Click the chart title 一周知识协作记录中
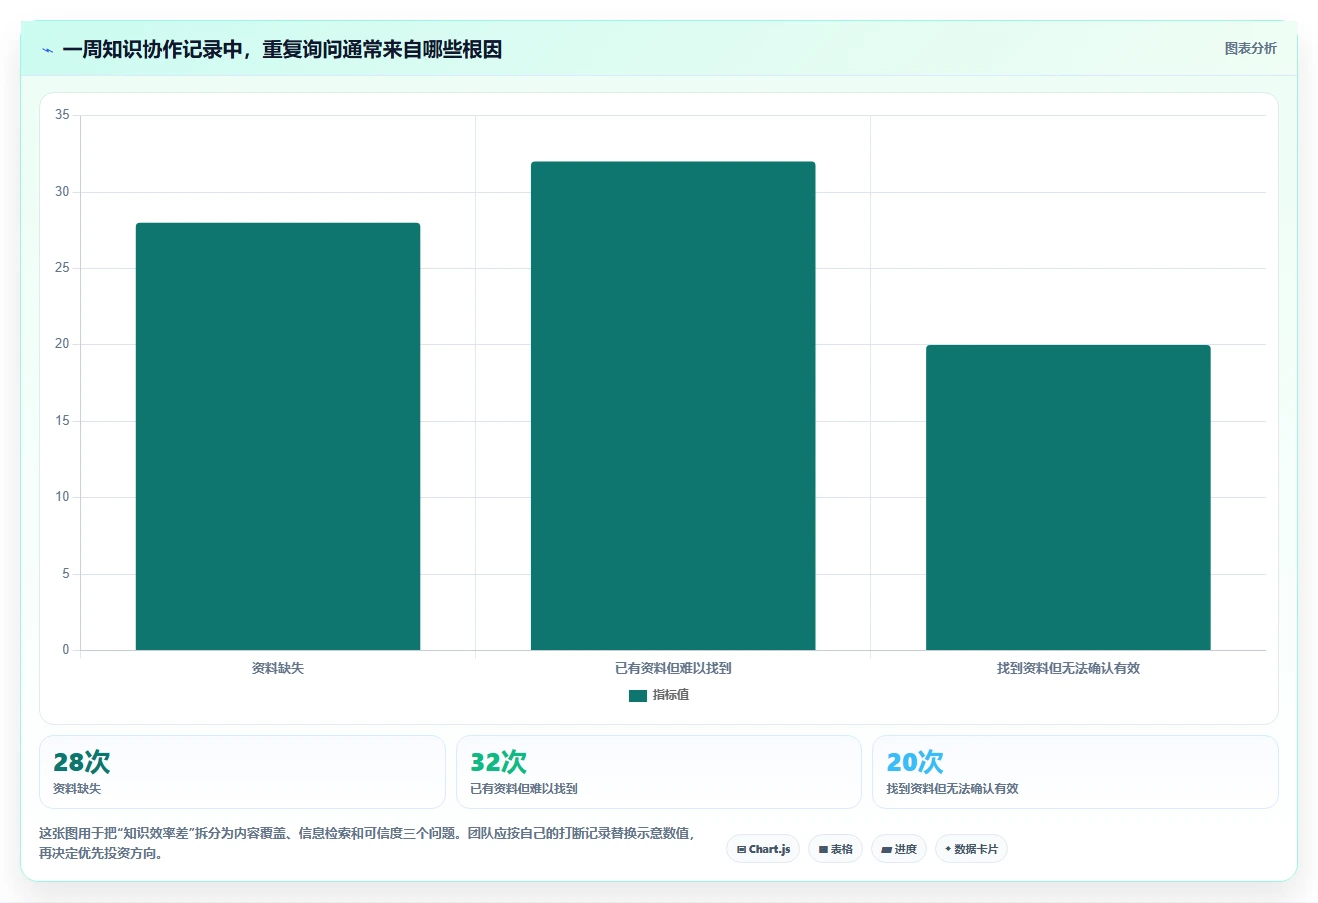The height and width of the screenshot is (903, 1318). pyautogui.click(x=282, y=49)
